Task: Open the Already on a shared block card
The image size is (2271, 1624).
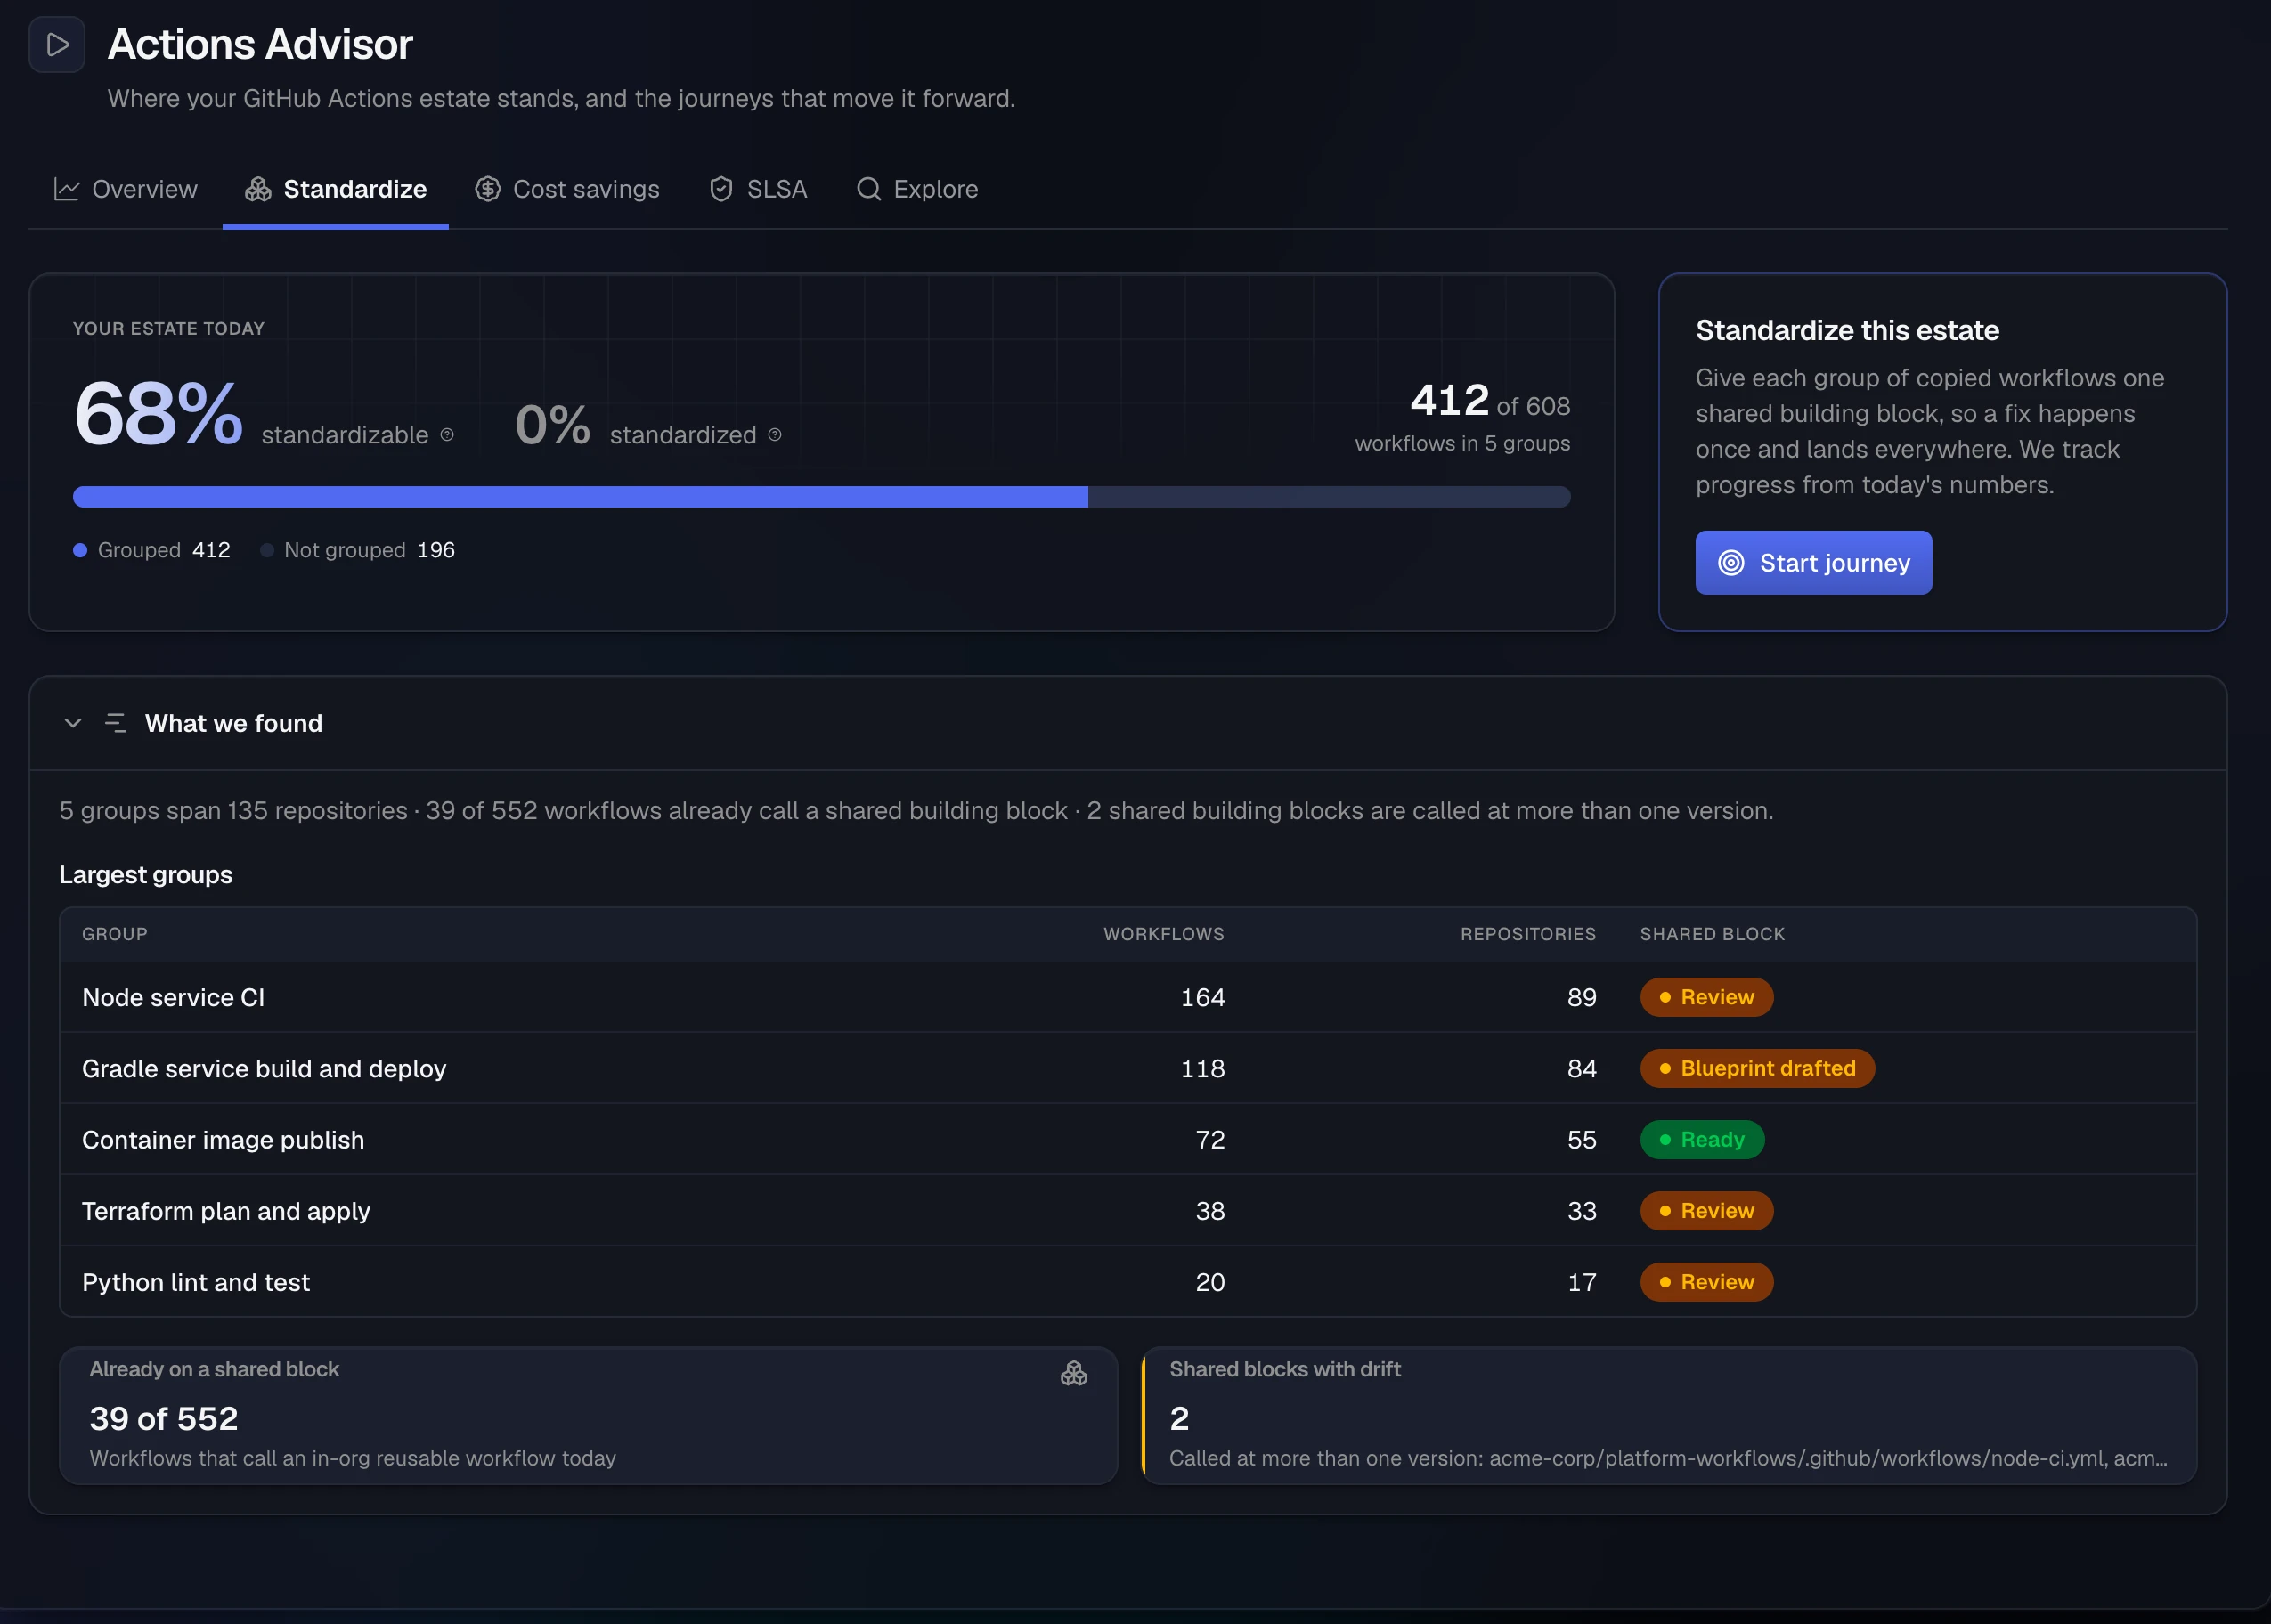Action: tap(588, 1416)
